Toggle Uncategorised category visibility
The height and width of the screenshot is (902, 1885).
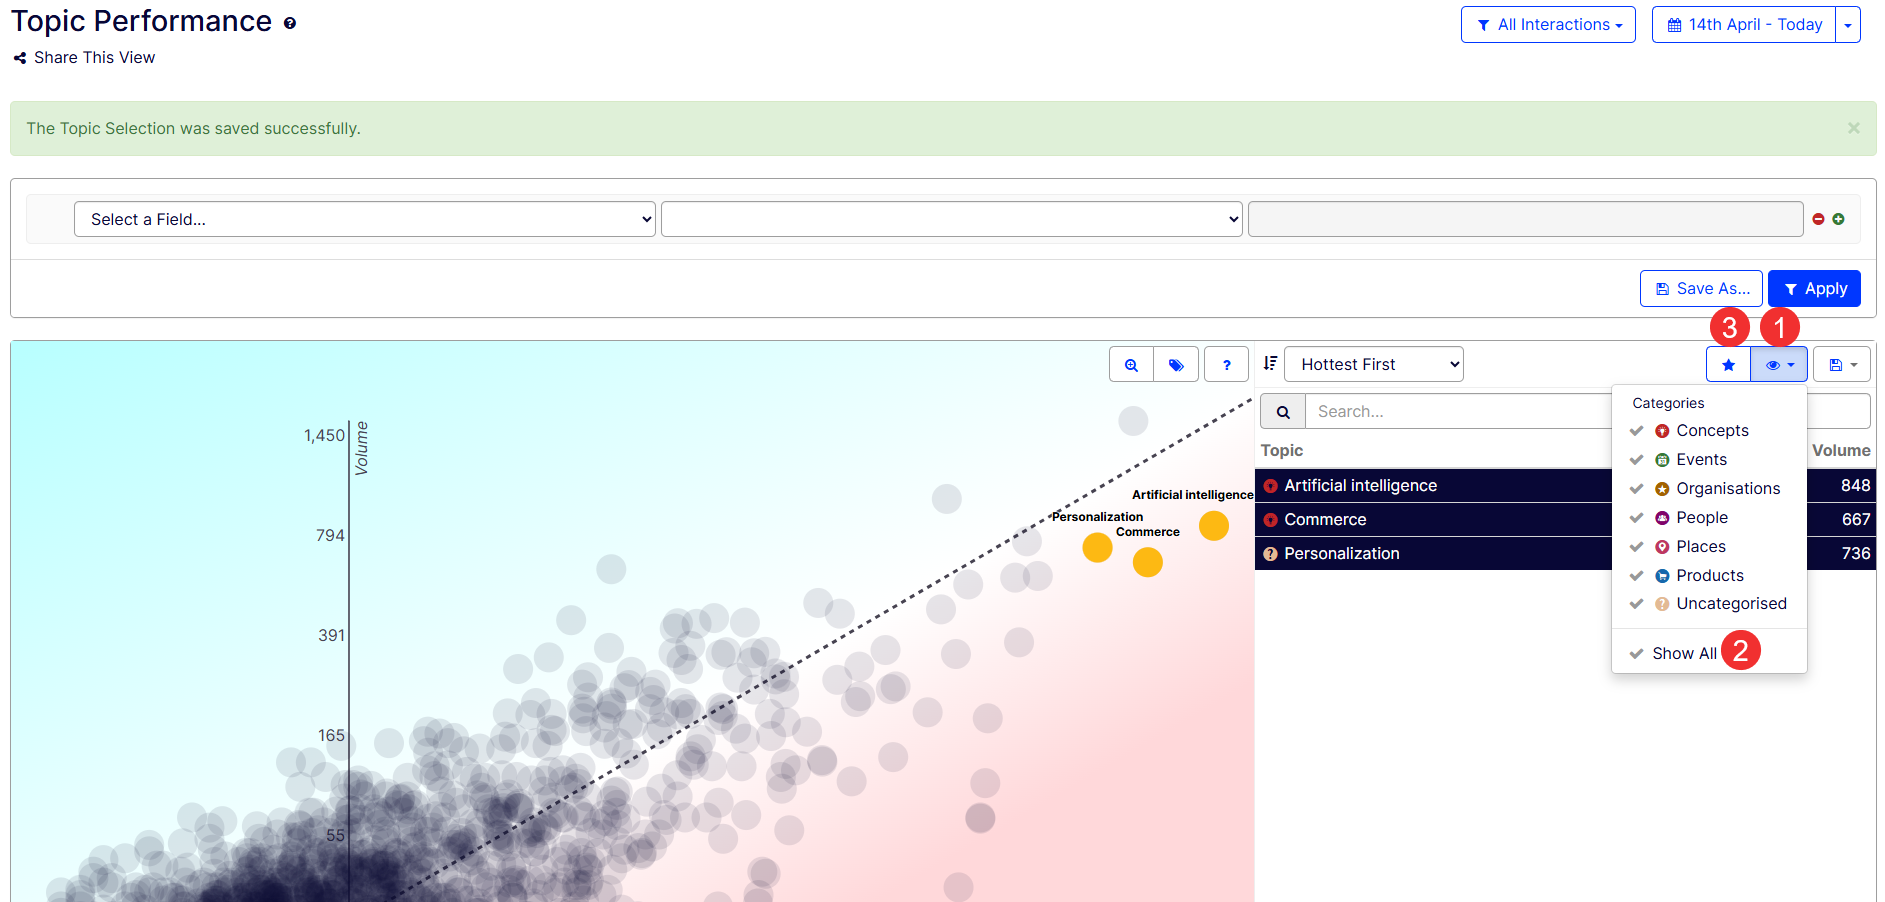(1709, 604)
